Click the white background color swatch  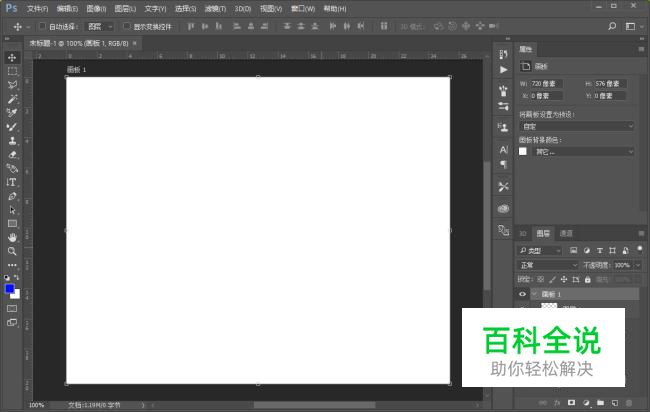pos(16,295)
